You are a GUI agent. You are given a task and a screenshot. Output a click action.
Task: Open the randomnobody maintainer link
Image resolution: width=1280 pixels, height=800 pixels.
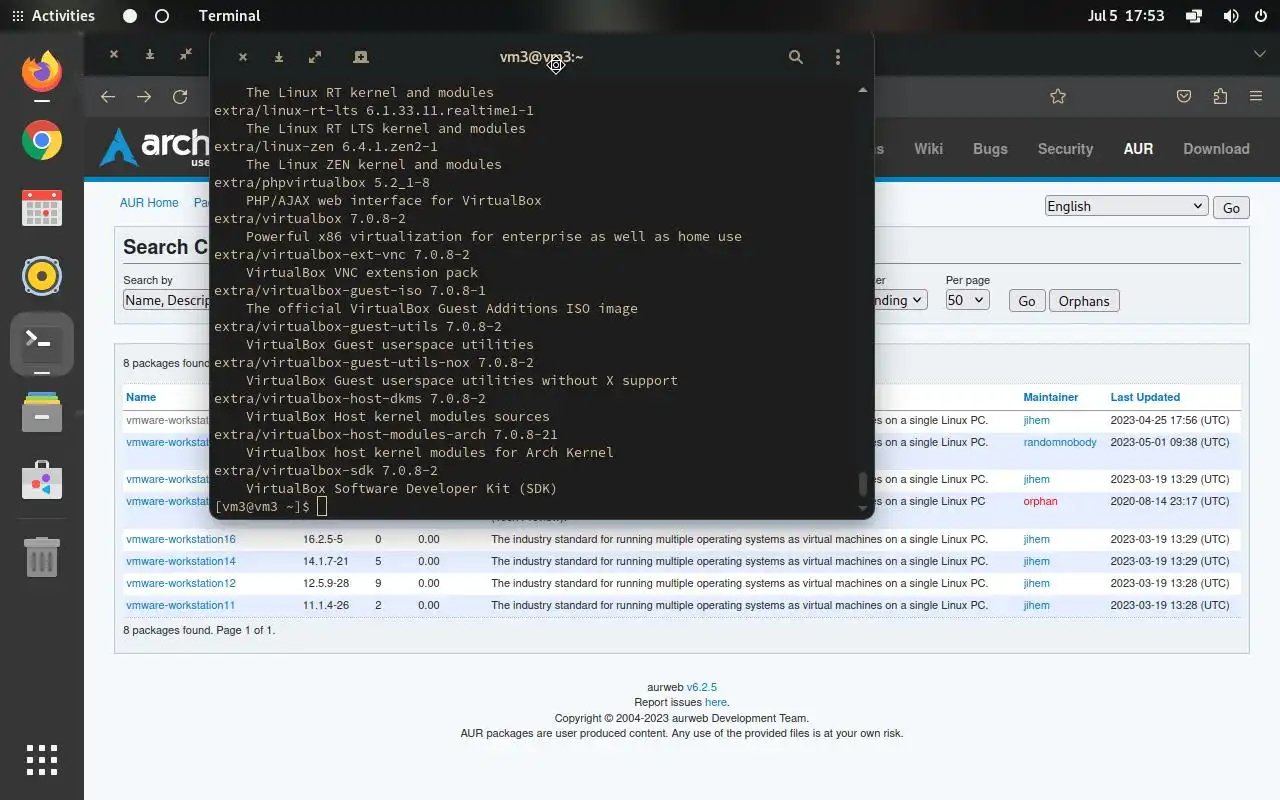click(x=1060, y=442)
